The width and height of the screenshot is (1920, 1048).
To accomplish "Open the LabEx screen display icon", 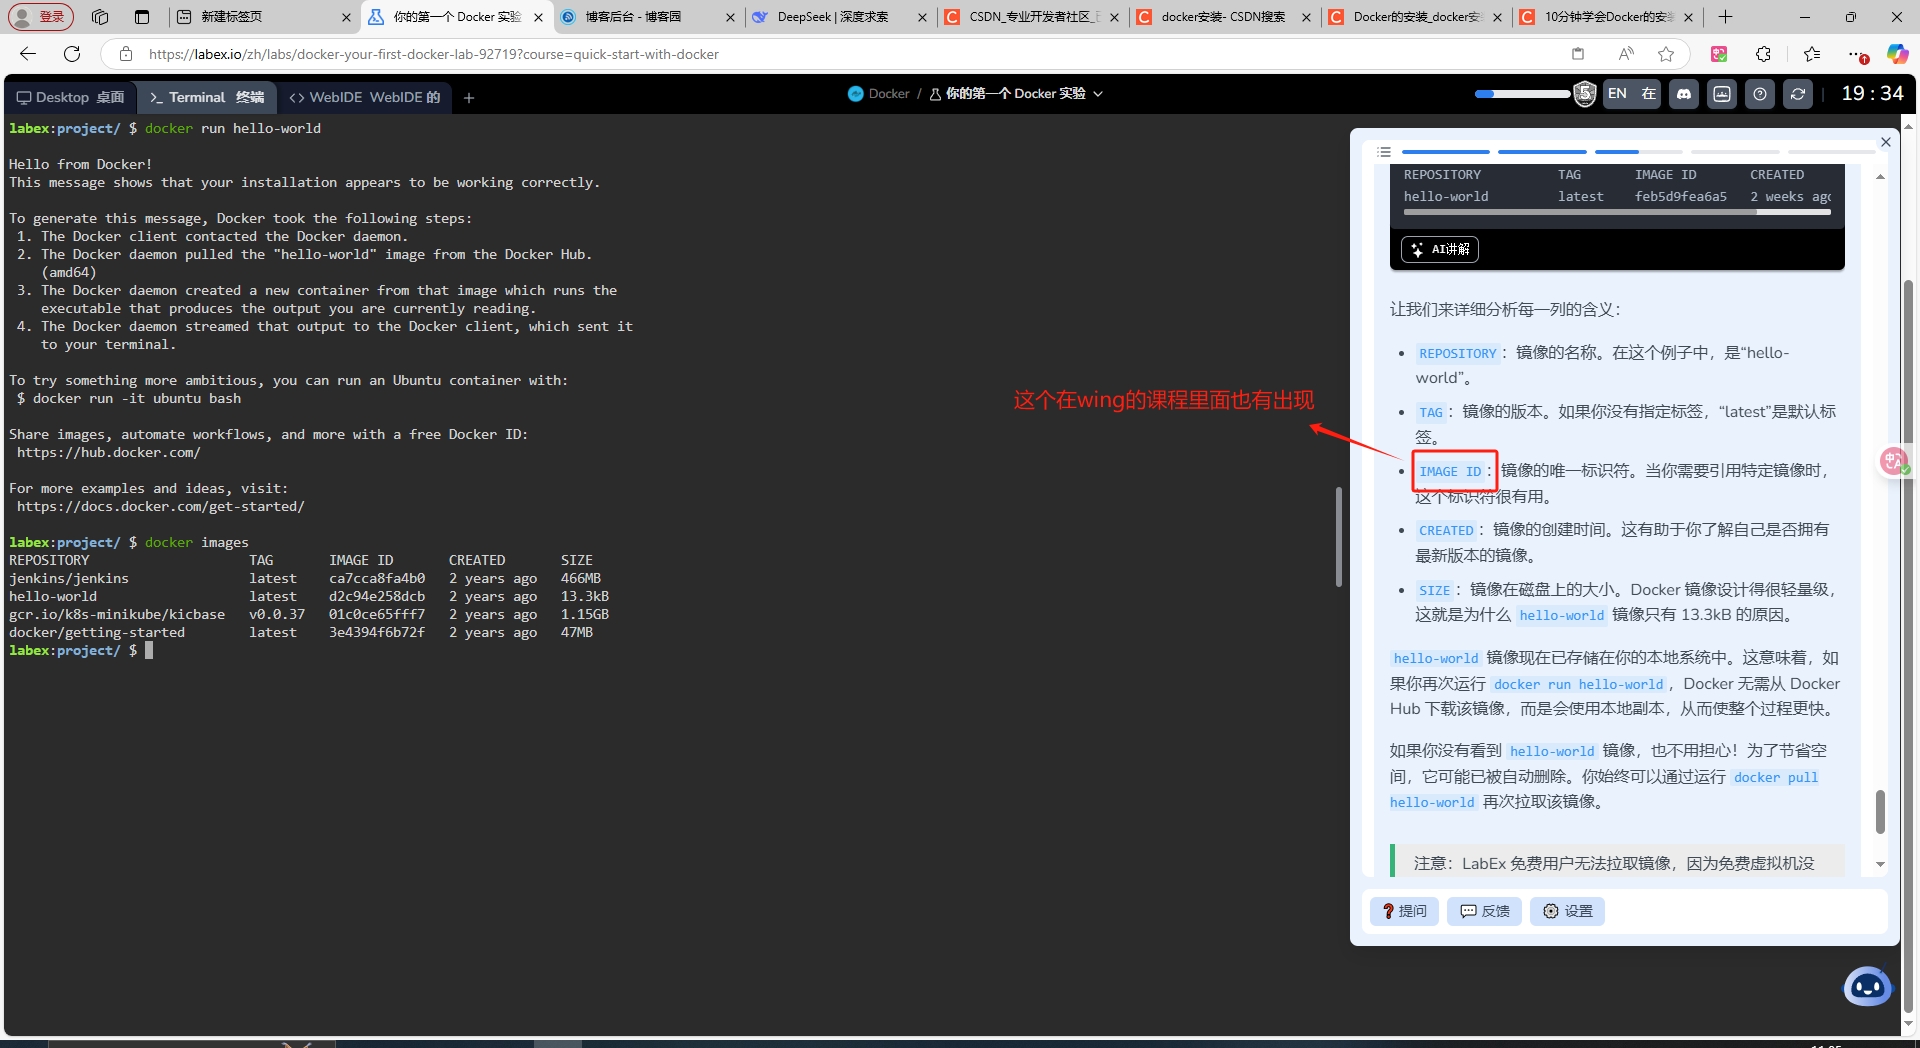I will pyautogui.click(x=1722, y=94).
